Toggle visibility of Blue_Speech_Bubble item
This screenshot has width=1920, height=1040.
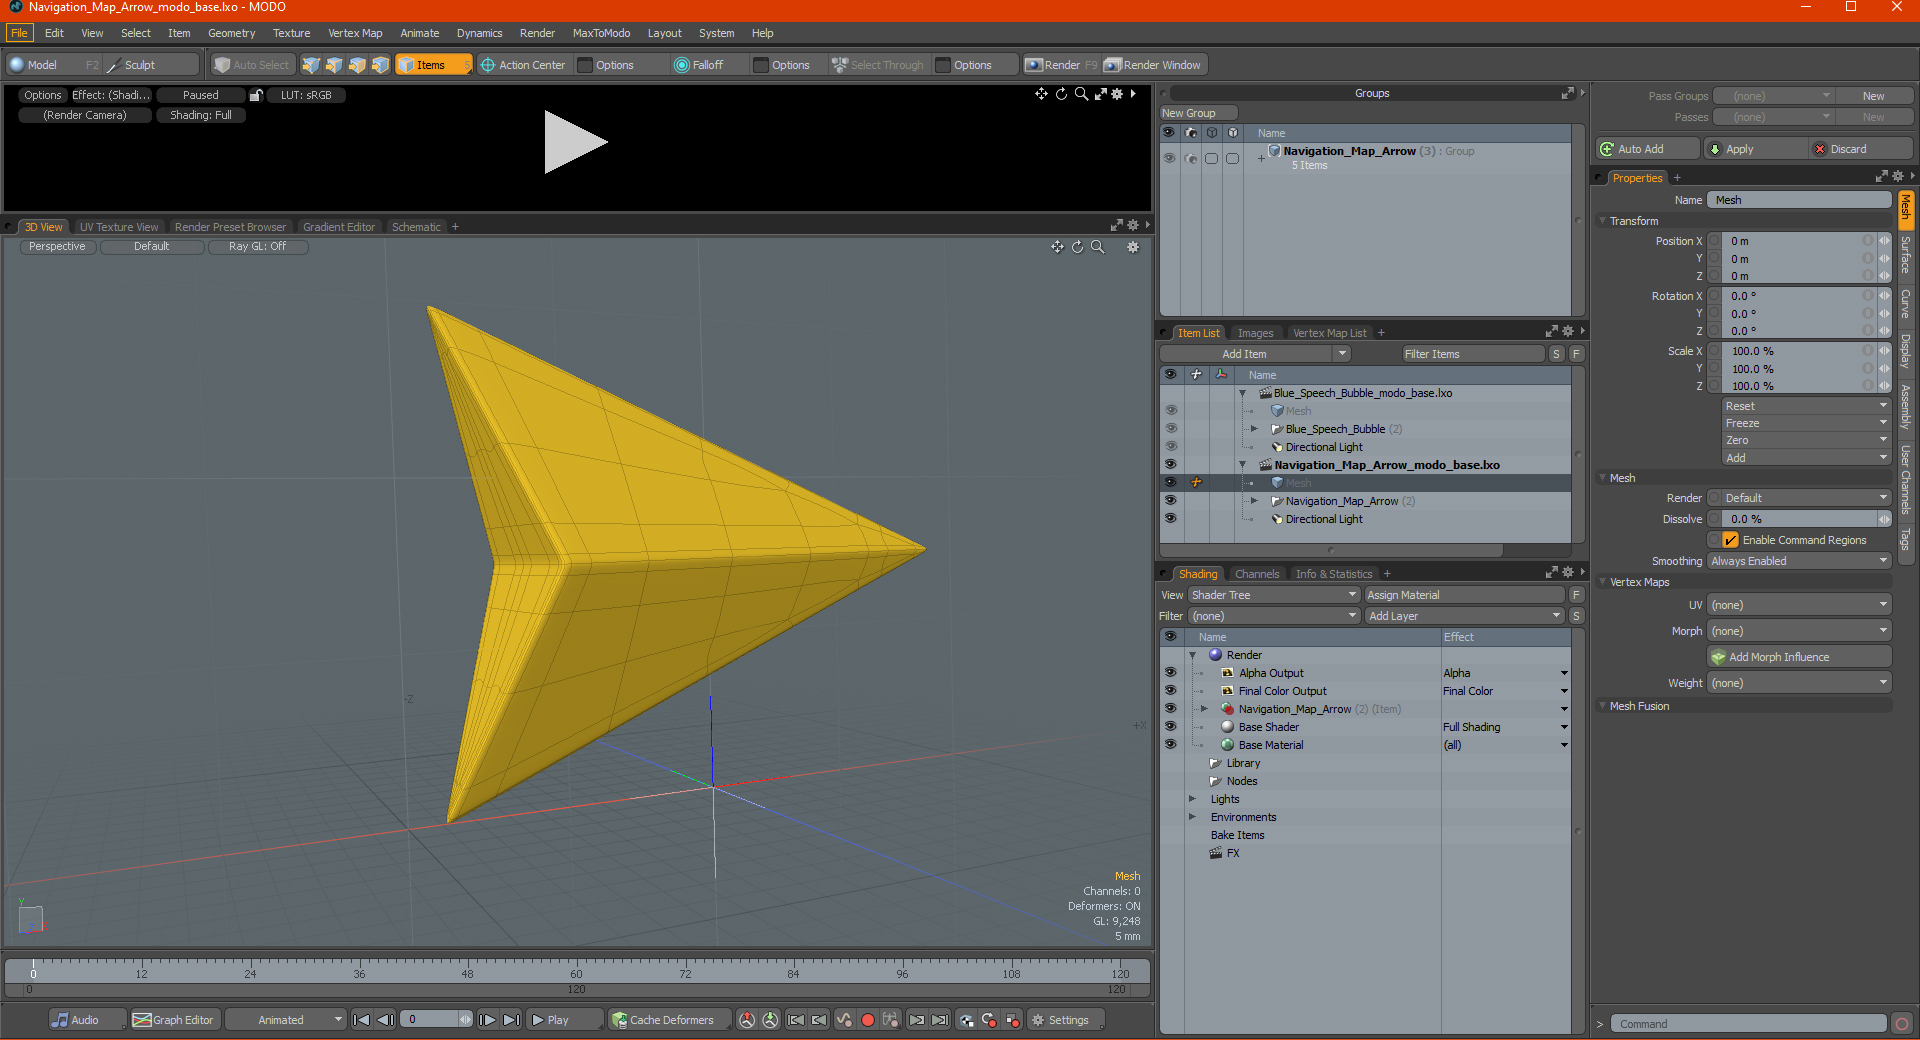(1170, 429)
